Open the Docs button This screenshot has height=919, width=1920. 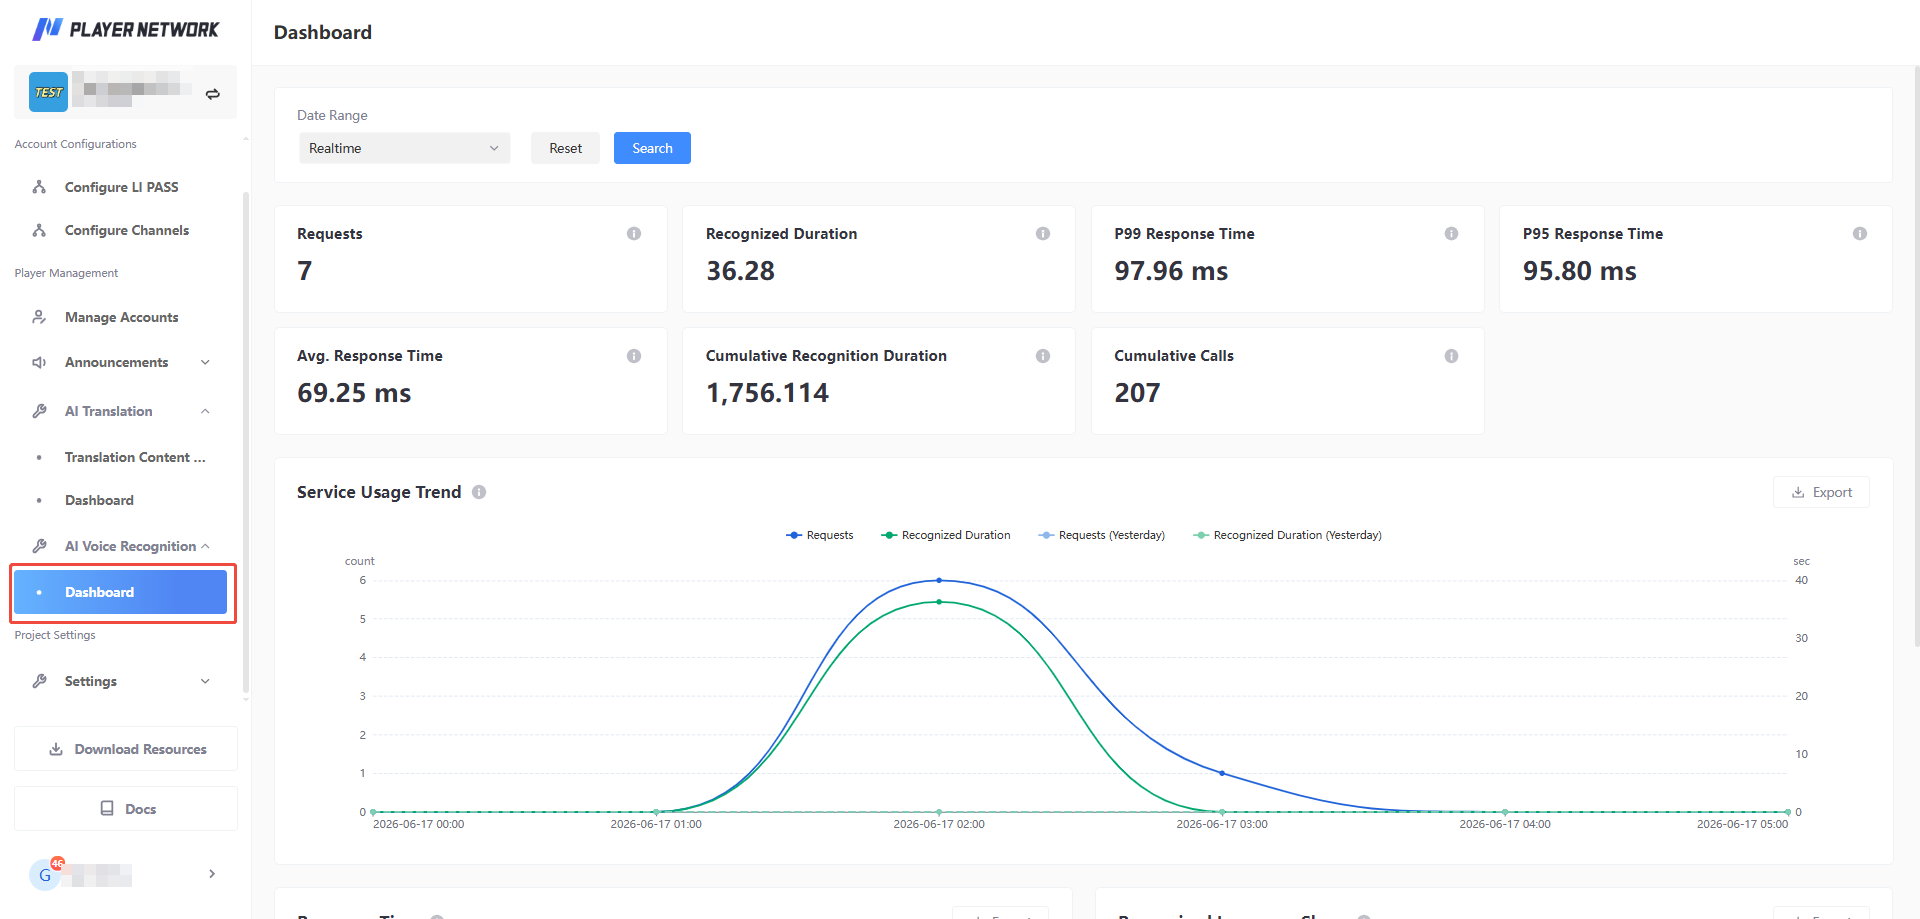[x=126, y=808]
